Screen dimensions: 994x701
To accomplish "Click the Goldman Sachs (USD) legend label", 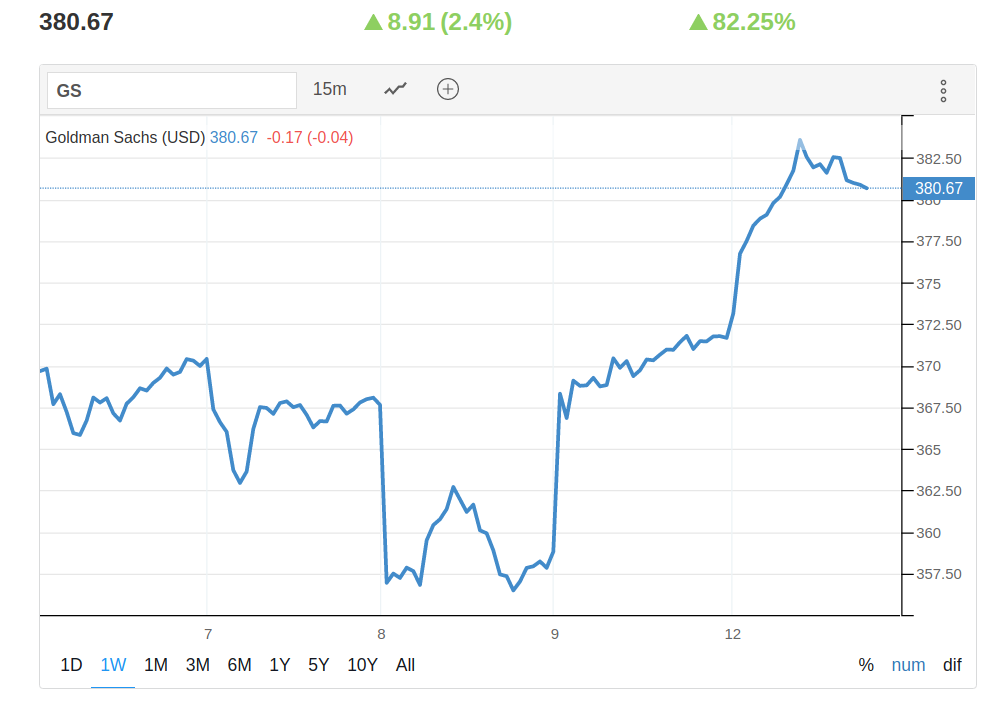I will tap(125, 138).
